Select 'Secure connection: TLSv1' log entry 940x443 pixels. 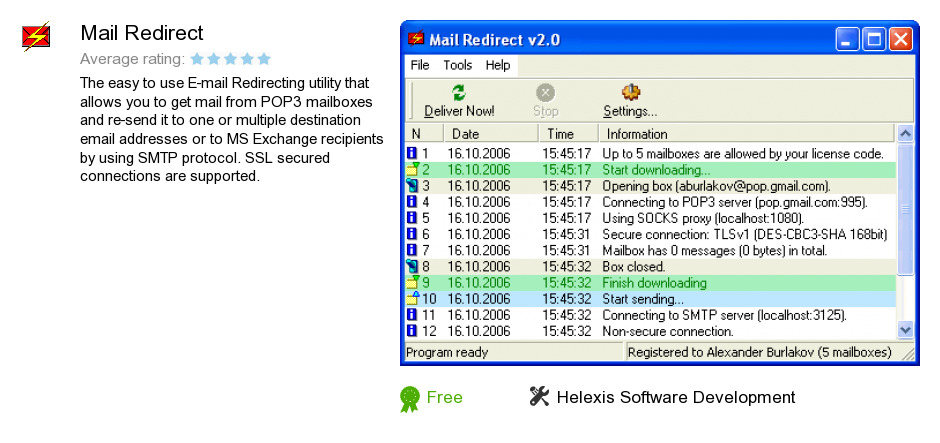click(x=650, y=234)
